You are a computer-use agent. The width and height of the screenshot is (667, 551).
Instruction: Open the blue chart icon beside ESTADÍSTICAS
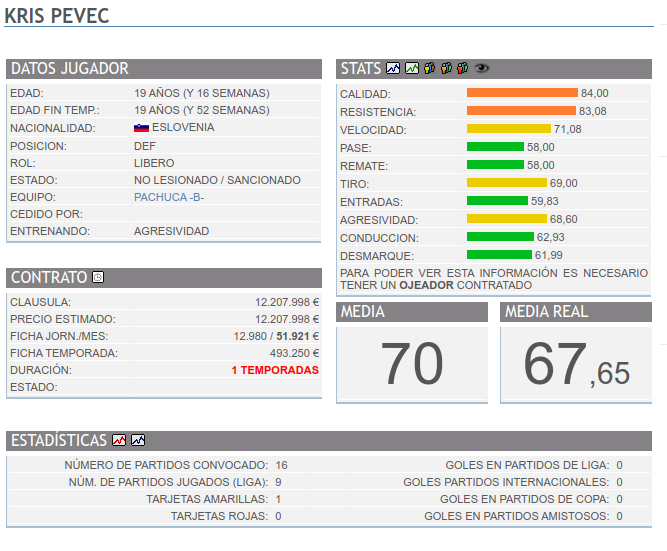tap(137, 440)
